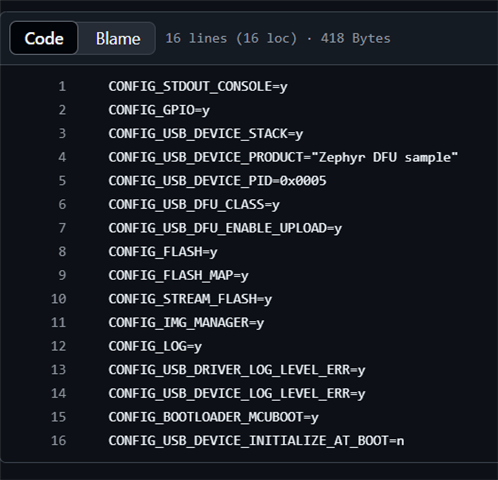Select line number 2
498x480 pixels.
(62, 110)
